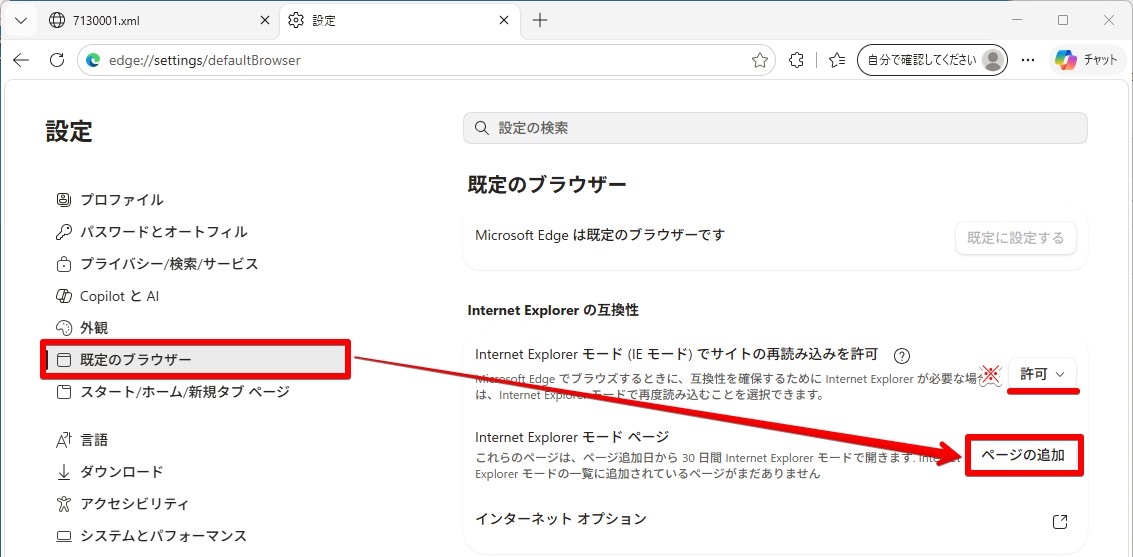Open the favorites list icon
The width and height of the screenshot is (1133, 557).
pos(837,61)
